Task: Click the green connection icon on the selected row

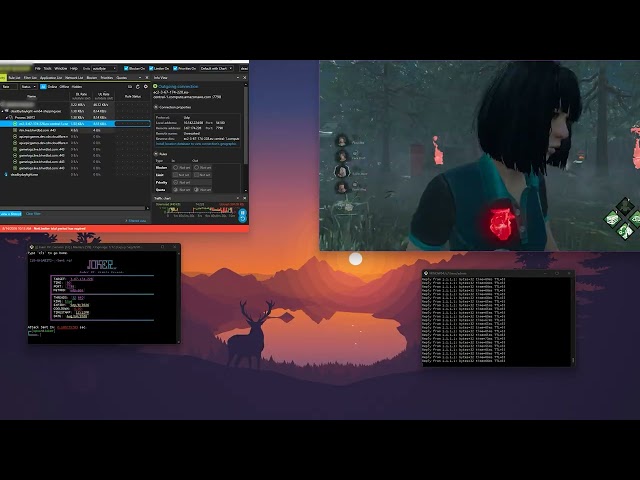Action: click(15, 123)
